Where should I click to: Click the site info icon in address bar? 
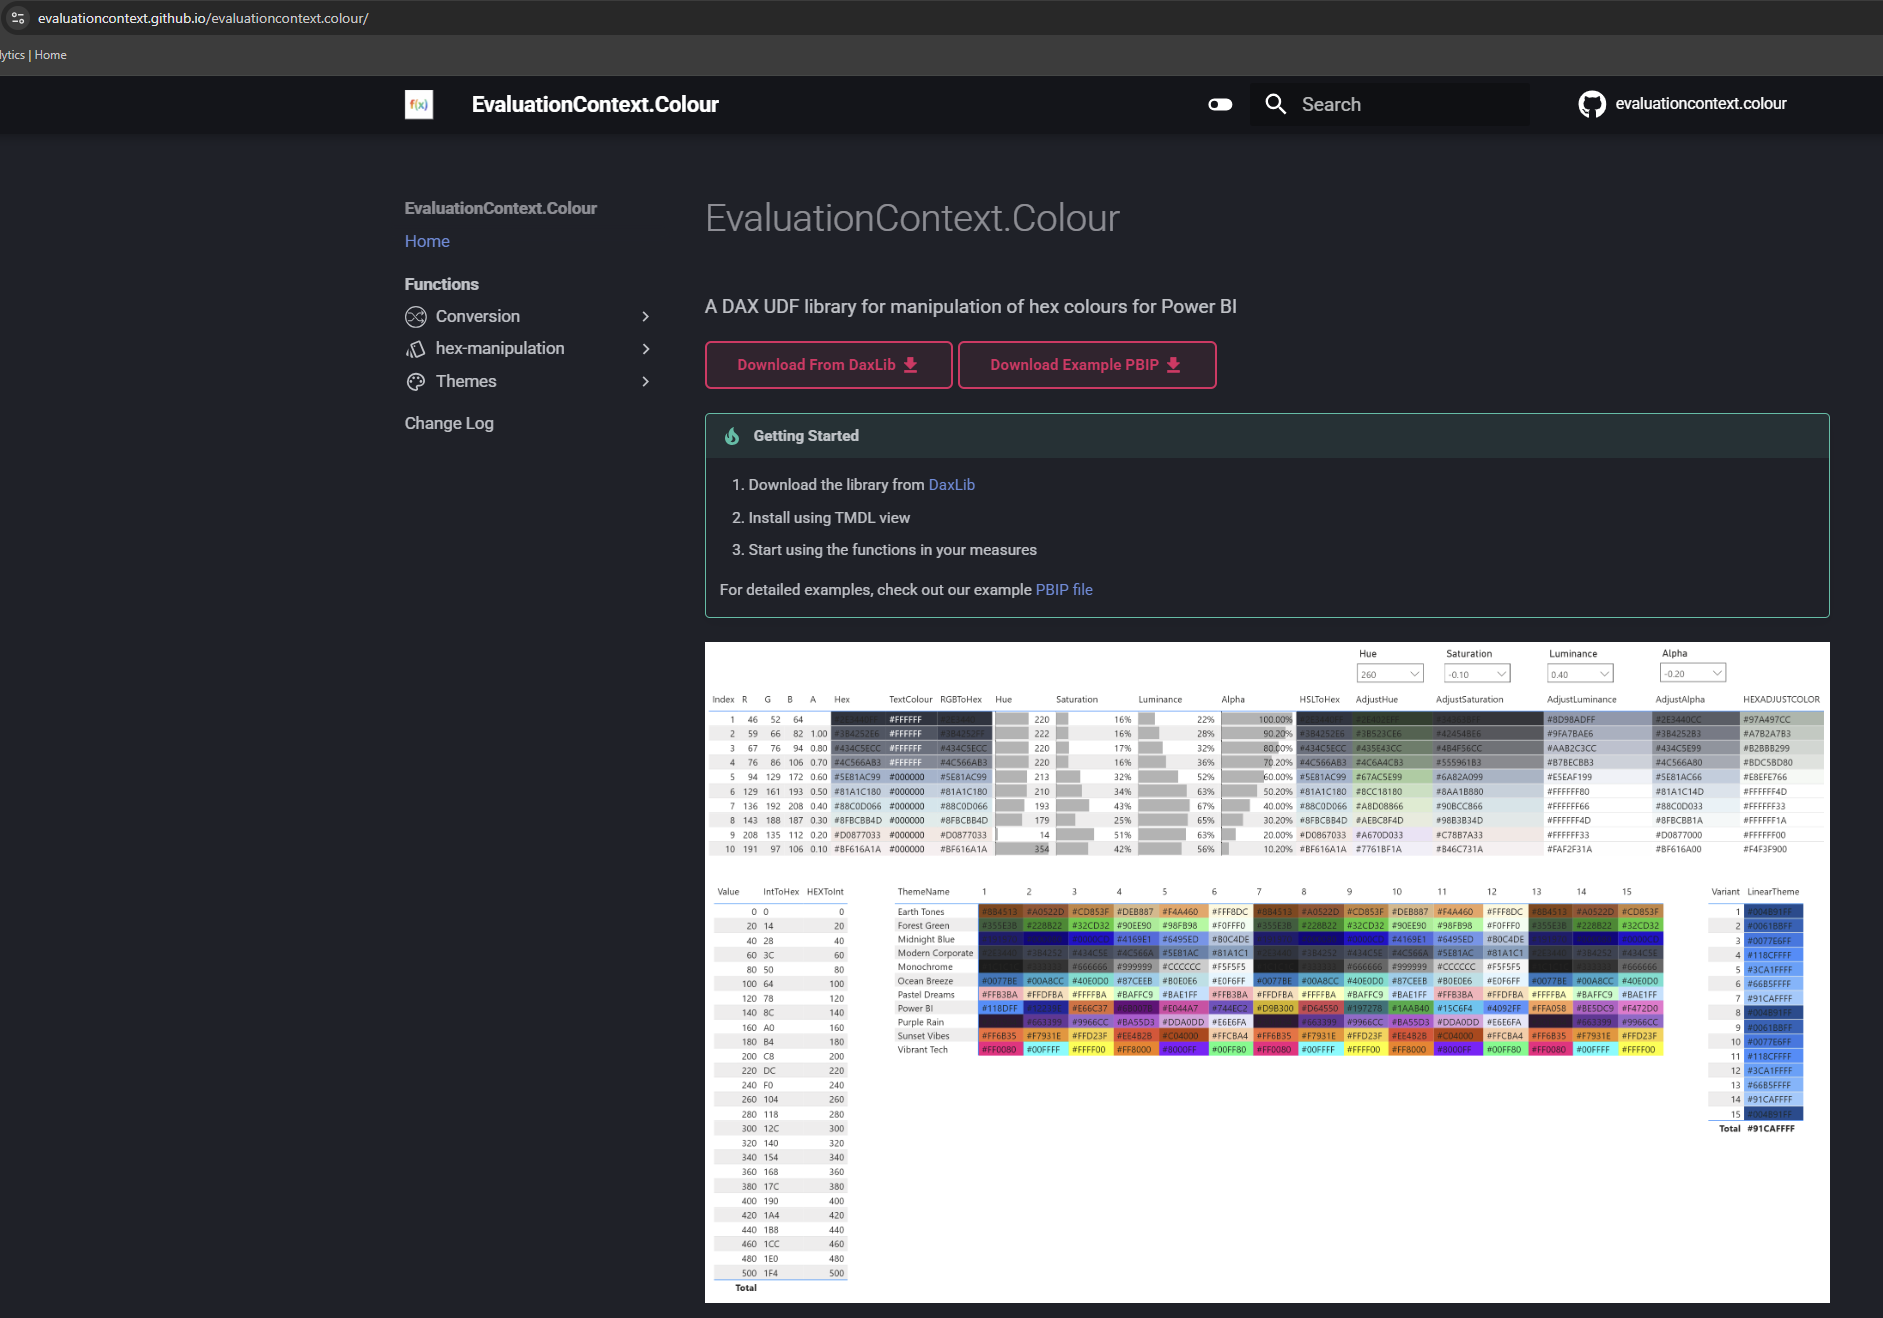[x=17, y=18]
